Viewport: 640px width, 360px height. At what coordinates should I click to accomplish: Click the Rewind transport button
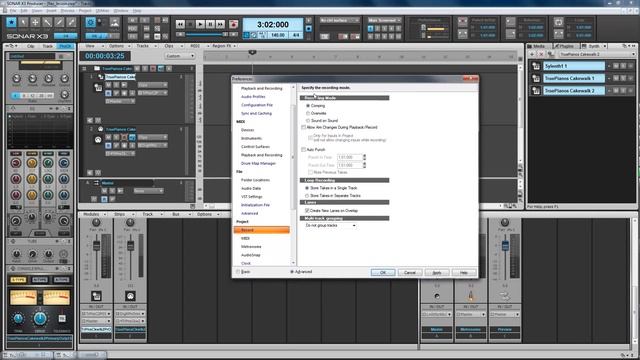click(180, 24)
